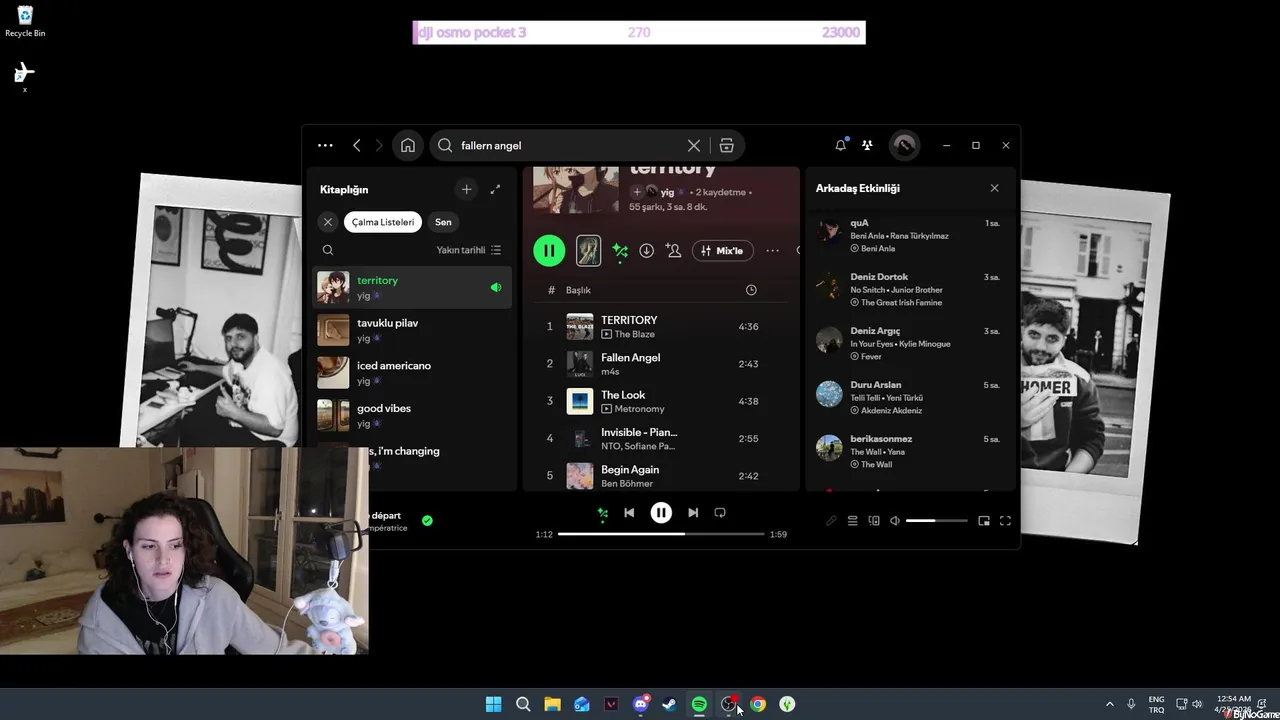This screenshot has width=1280, height=720.
Task: Open more options dots for playlist
Action: tap(772, 251)
